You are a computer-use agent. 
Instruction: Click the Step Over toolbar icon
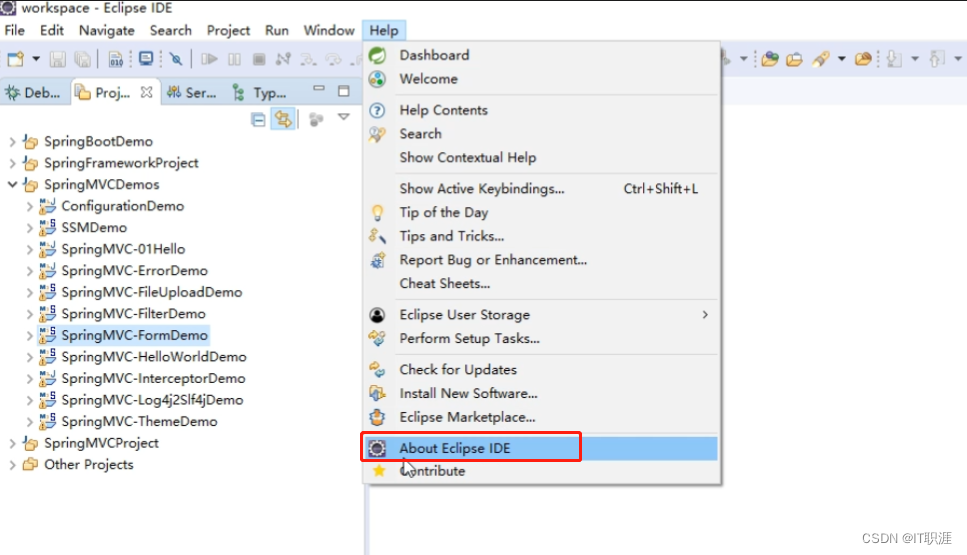(334, 59)
